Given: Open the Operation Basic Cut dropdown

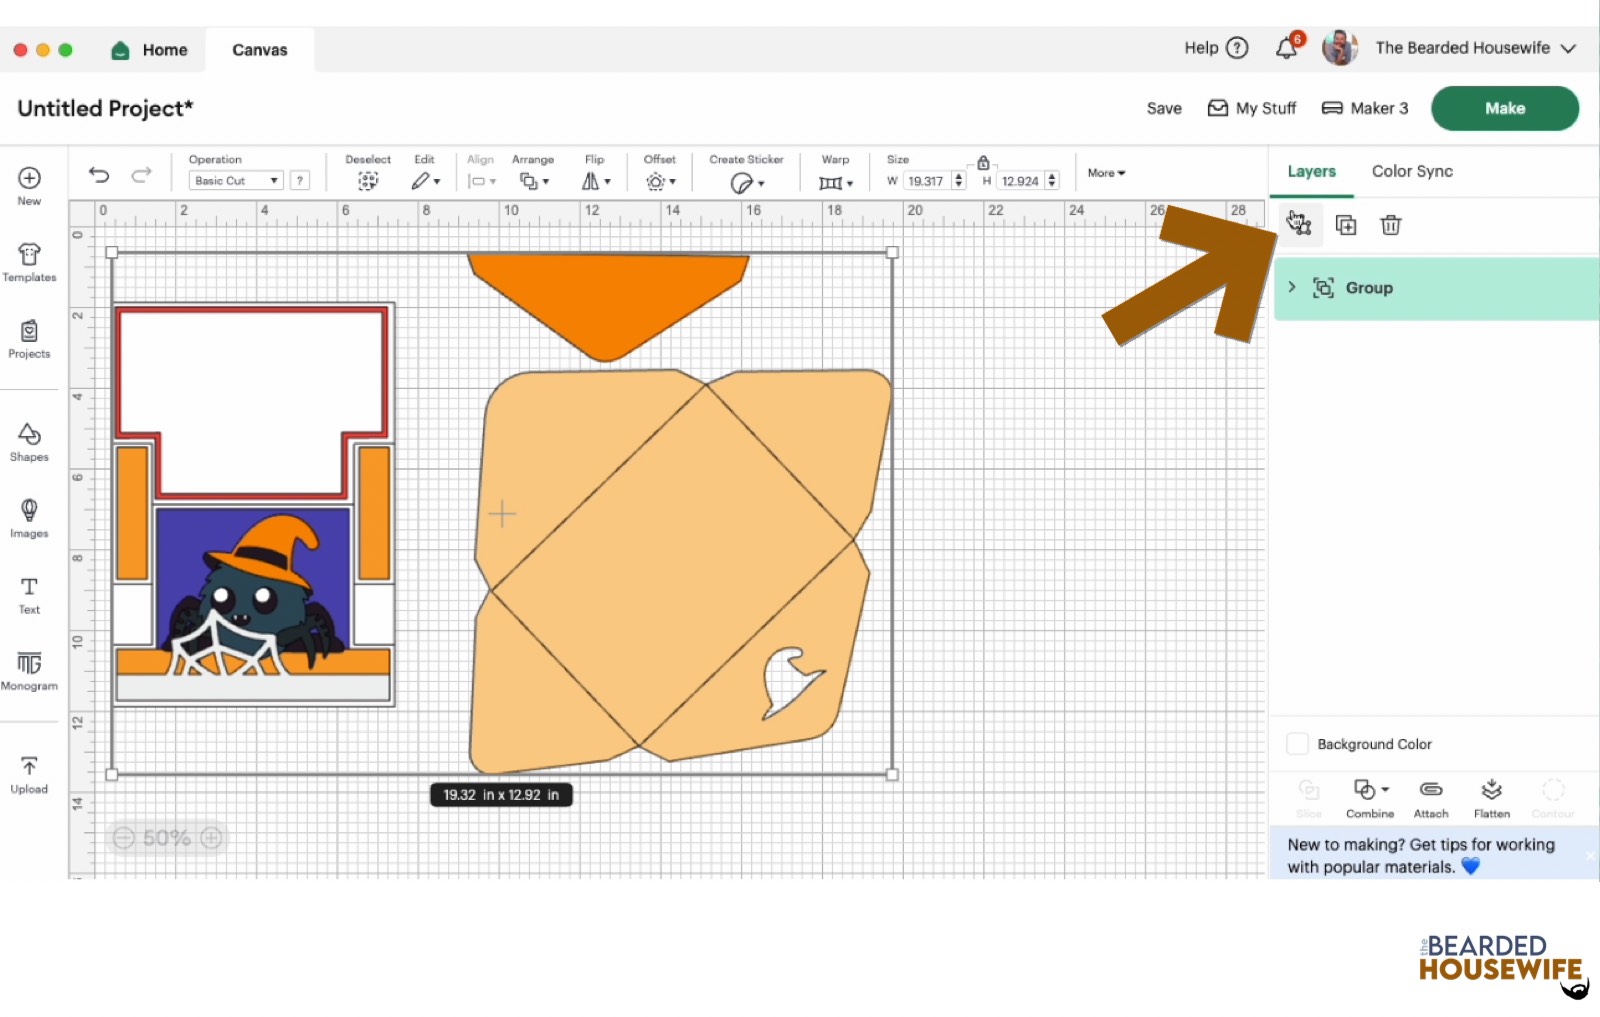Looking at the screenshot, I should (236, 181).
